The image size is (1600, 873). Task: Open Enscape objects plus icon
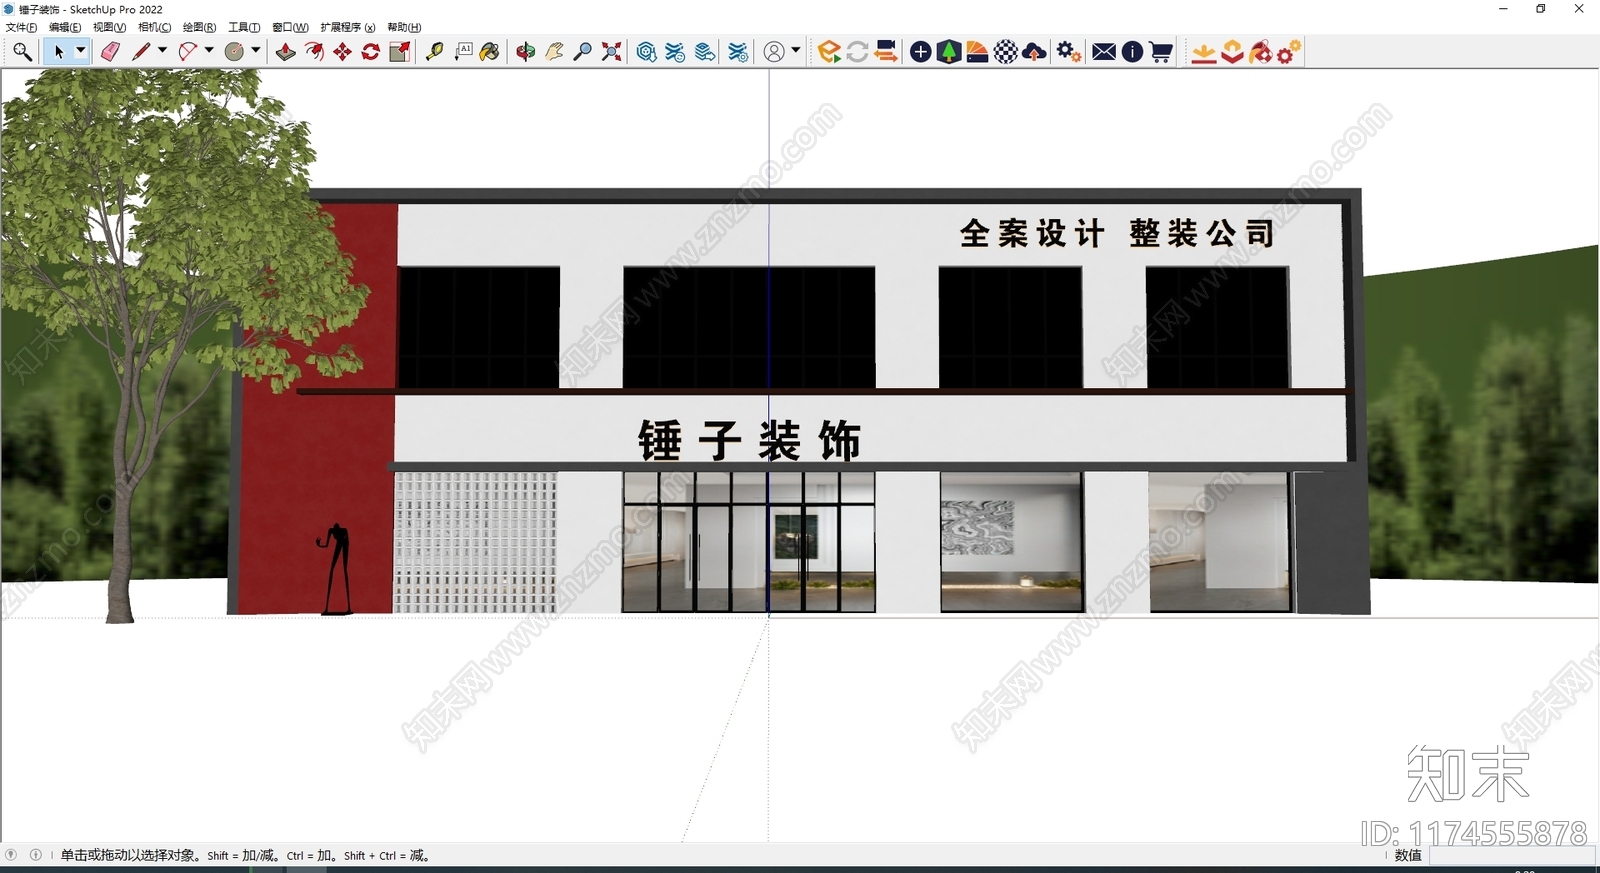pos(921,52)
